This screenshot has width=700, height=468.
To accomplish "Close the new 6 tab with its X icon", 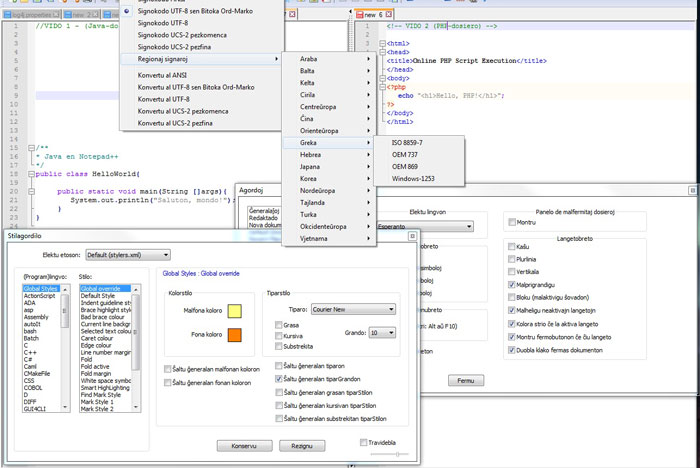I will (388, 15).
